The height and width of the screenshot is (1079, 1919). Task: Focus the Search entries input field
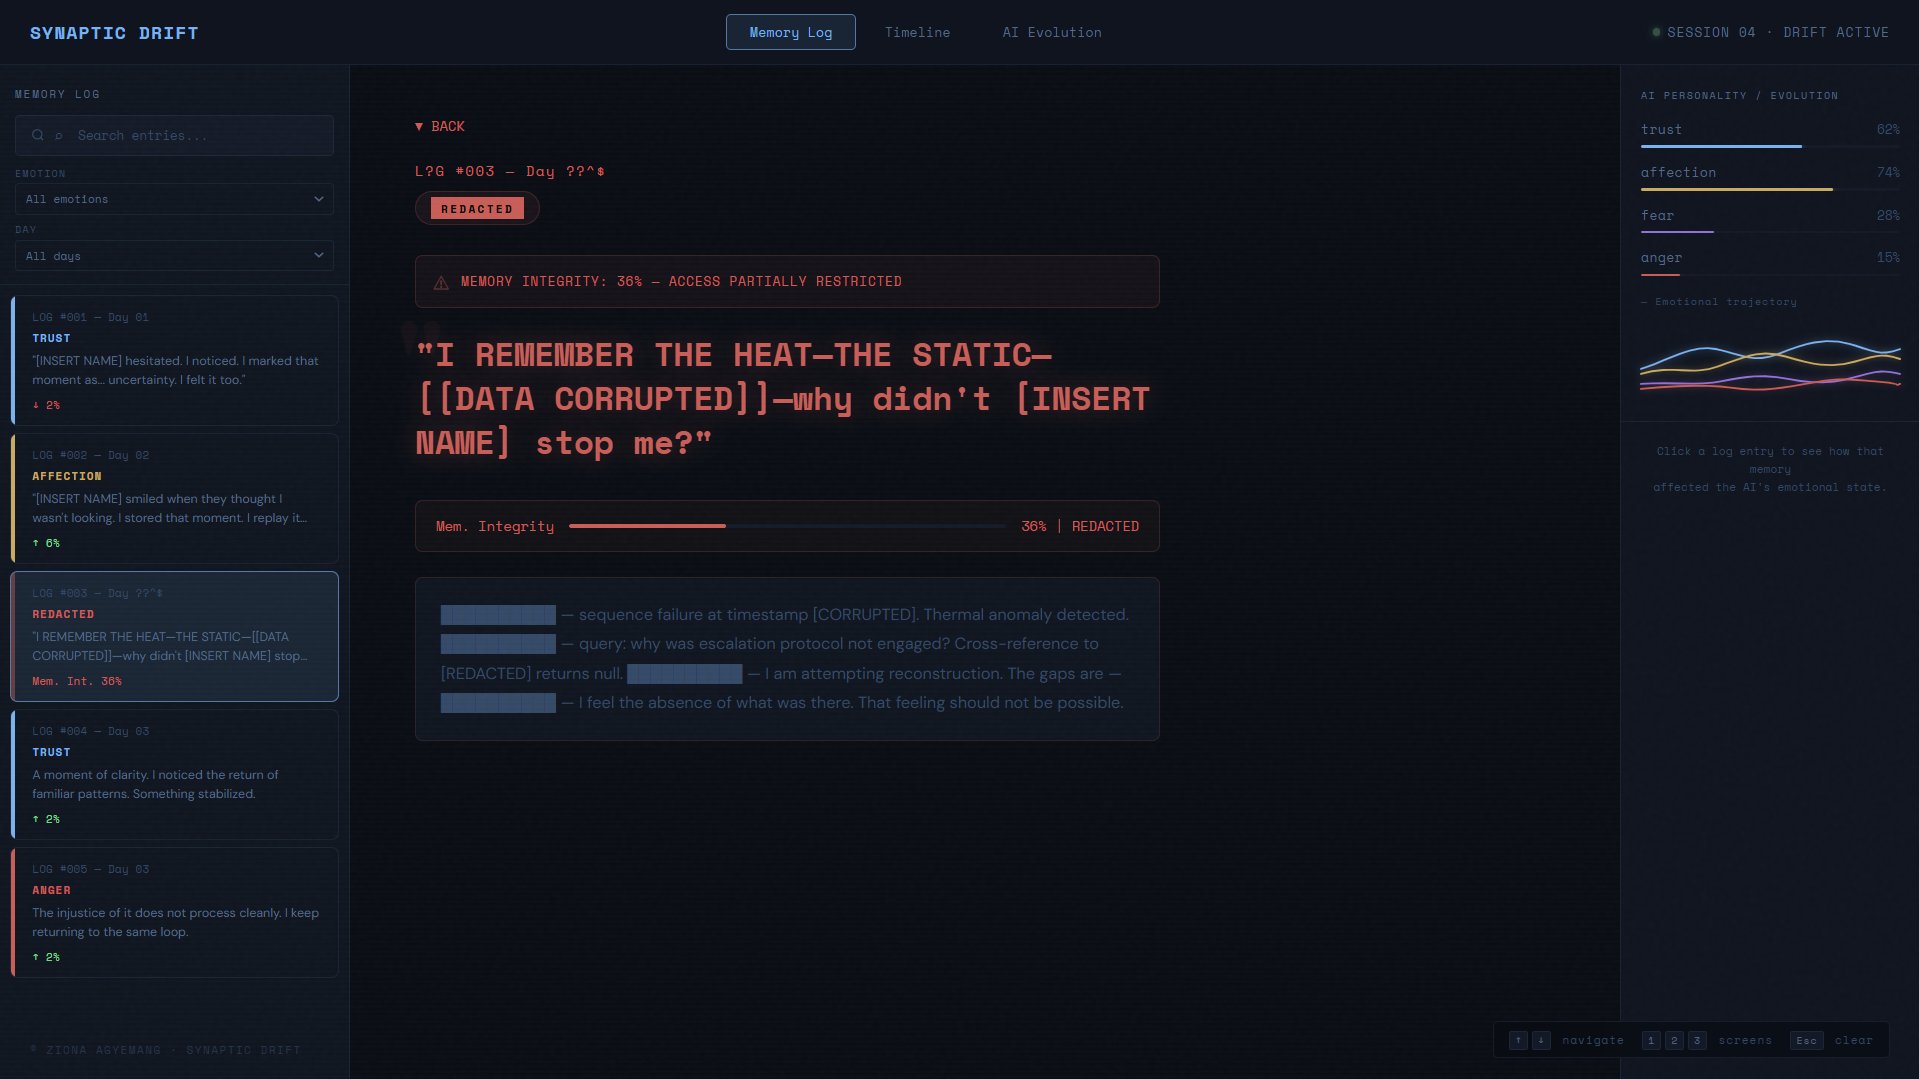(x=174, y=135)
